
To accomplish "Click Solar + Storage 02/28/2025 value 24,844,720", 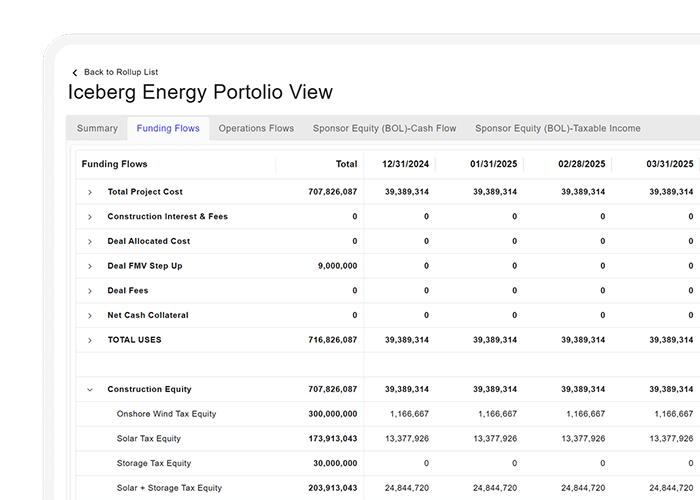I will pyautogui.click(x=583, y=488).
